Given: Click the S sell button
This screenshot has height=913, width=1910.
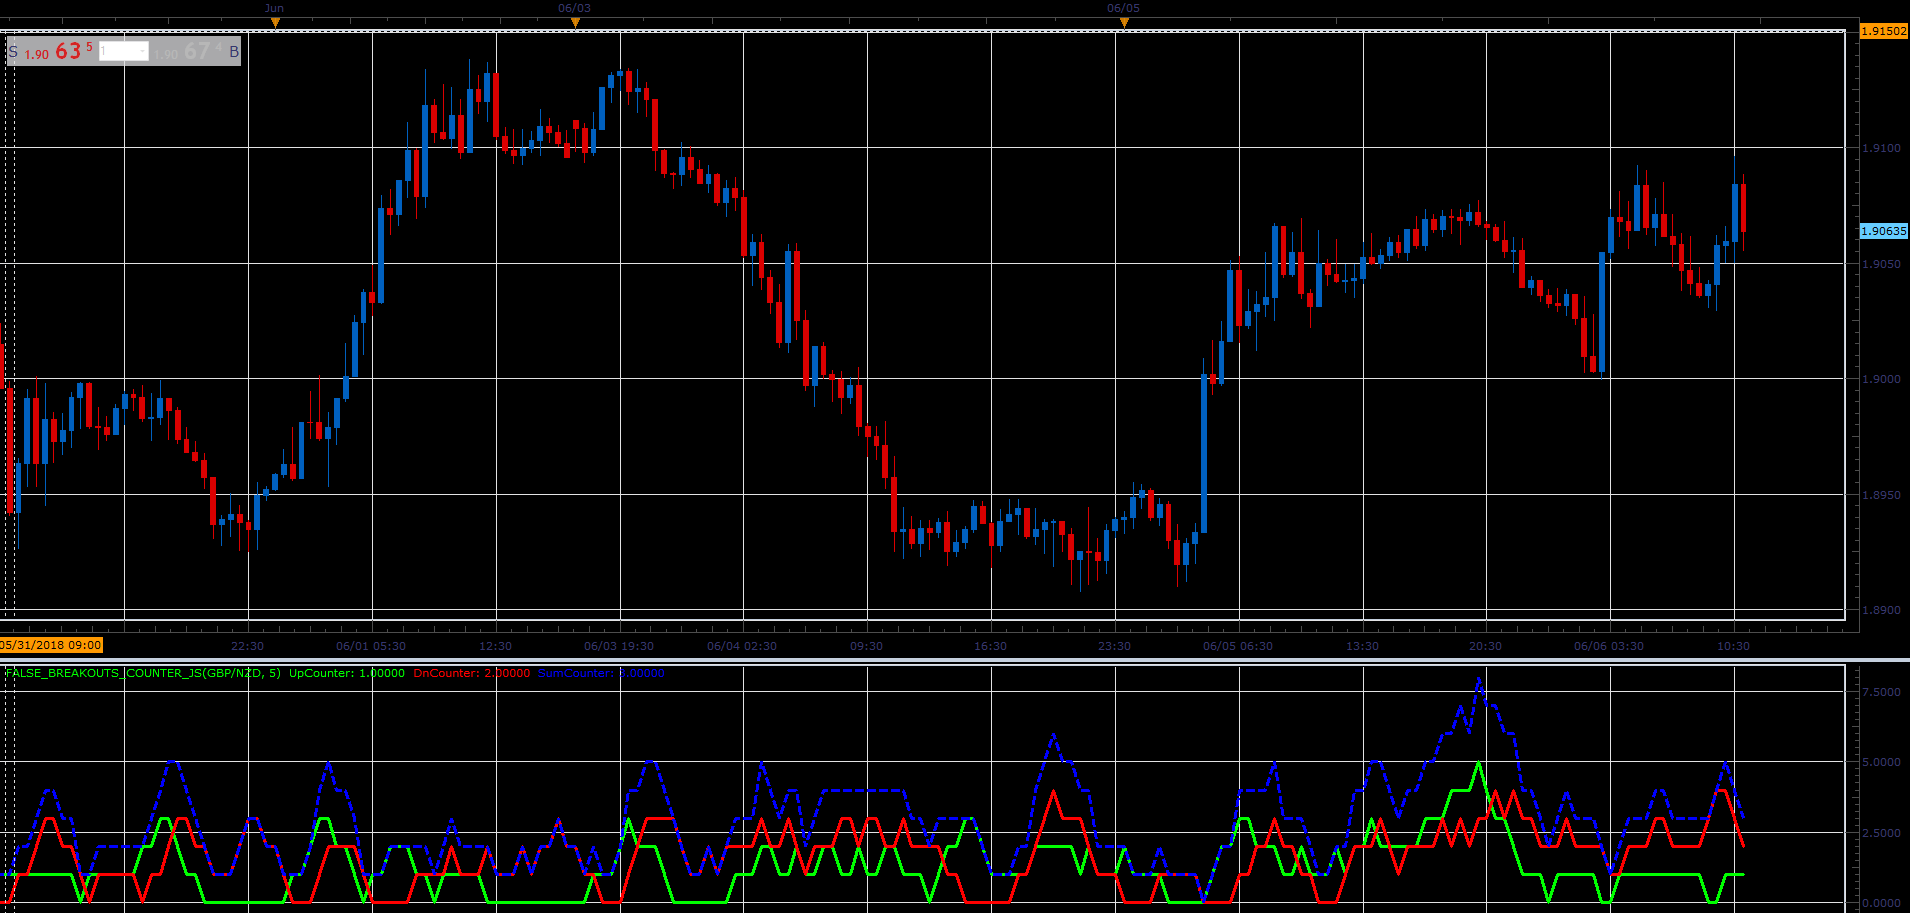Looking at the screenshot, I should (x=13, y=51).
